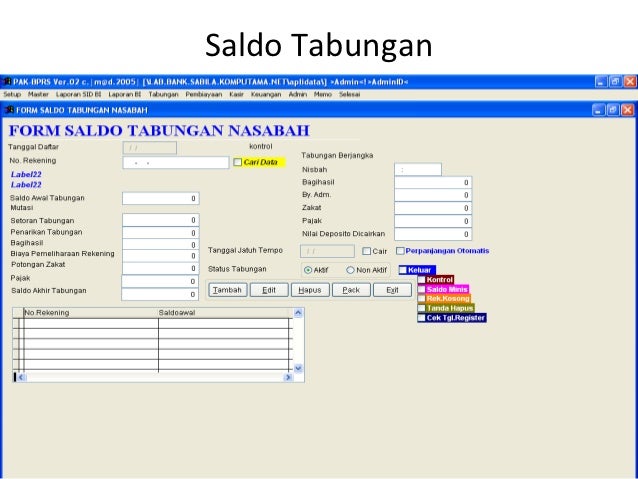Image resolution: width=638 pixels, height=479 pixels.
Task: Open the Kasir menu
Action: [236, 94]
